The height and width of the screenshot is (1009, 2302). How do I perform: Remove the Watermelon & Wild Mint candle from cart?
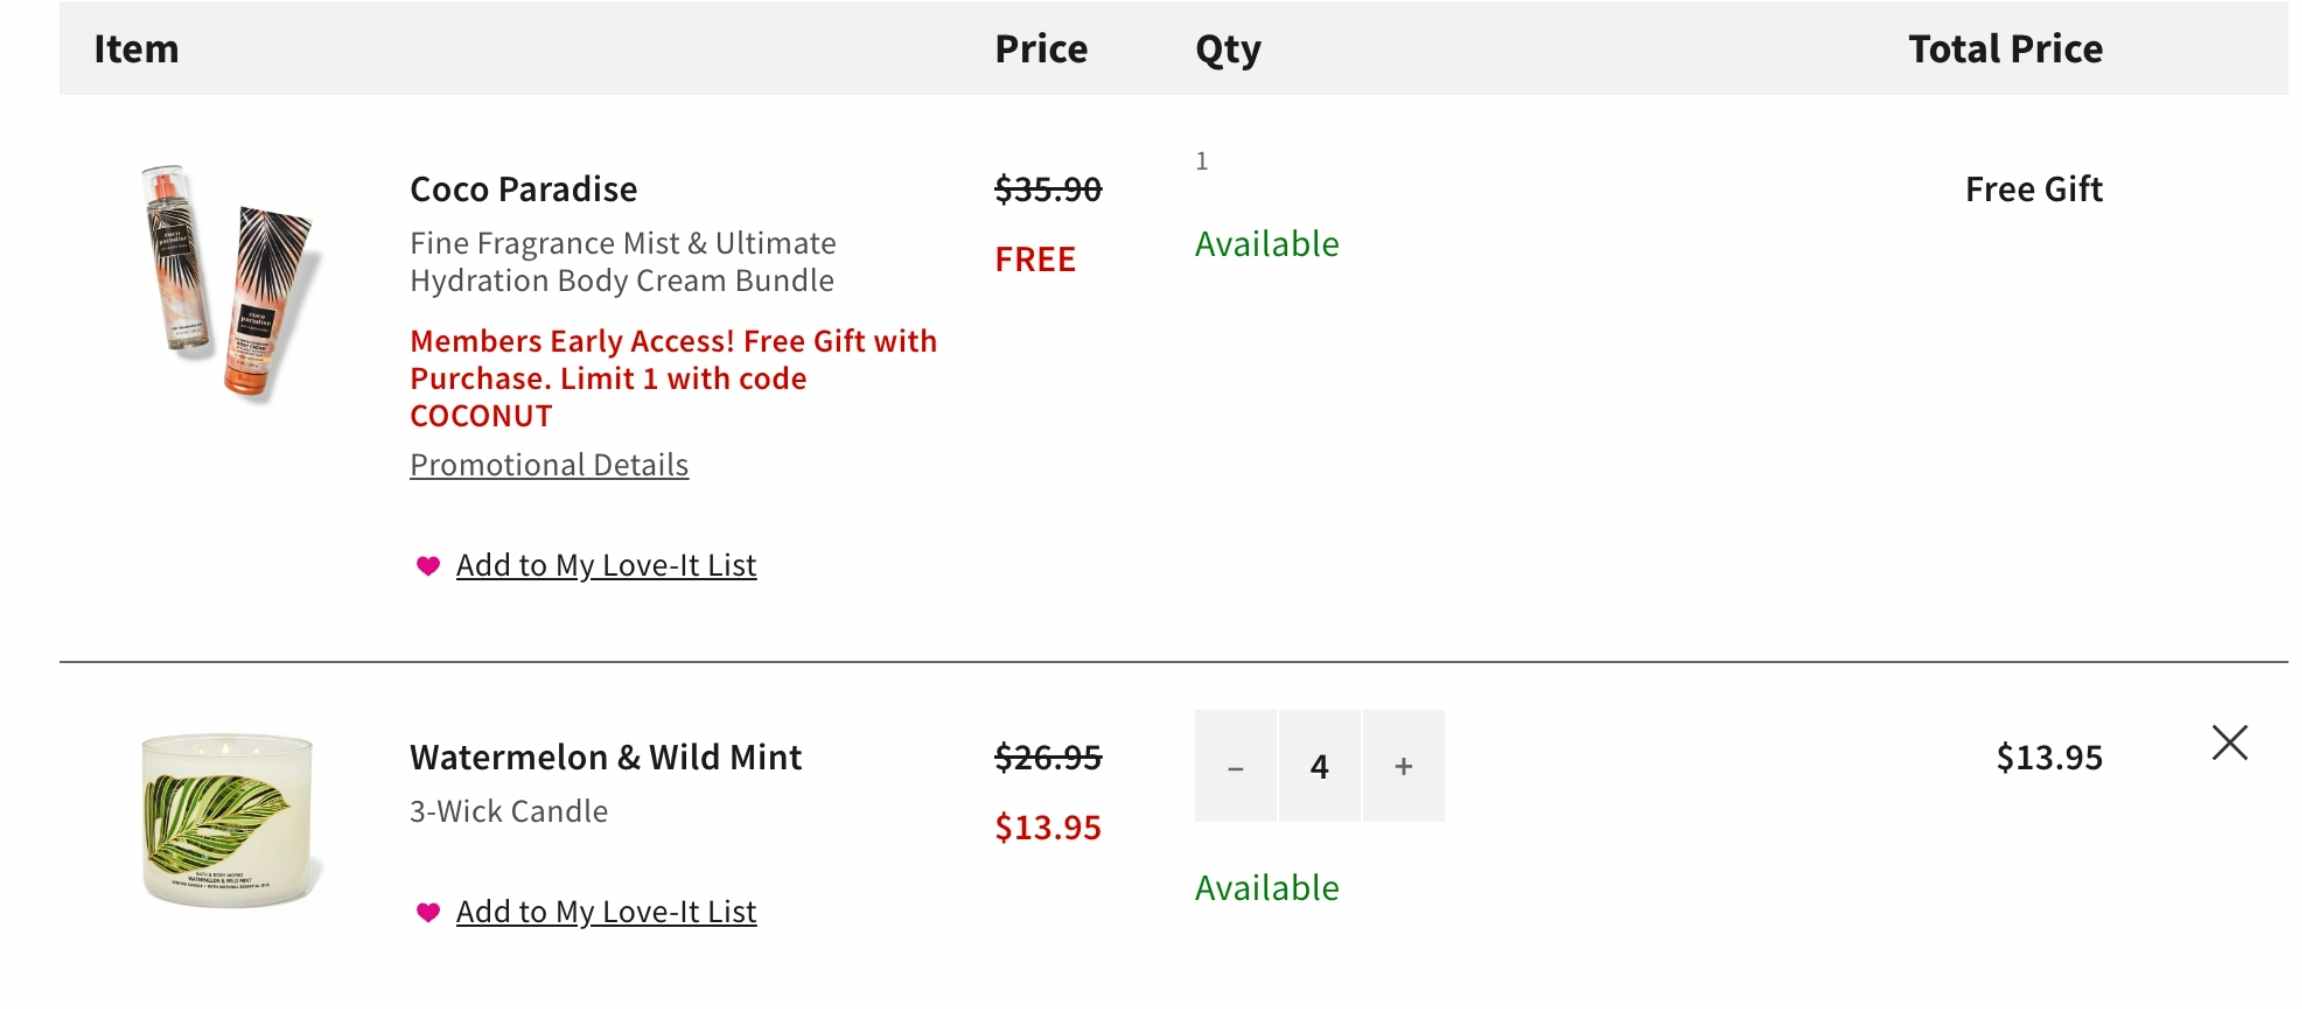[2229, 743]
